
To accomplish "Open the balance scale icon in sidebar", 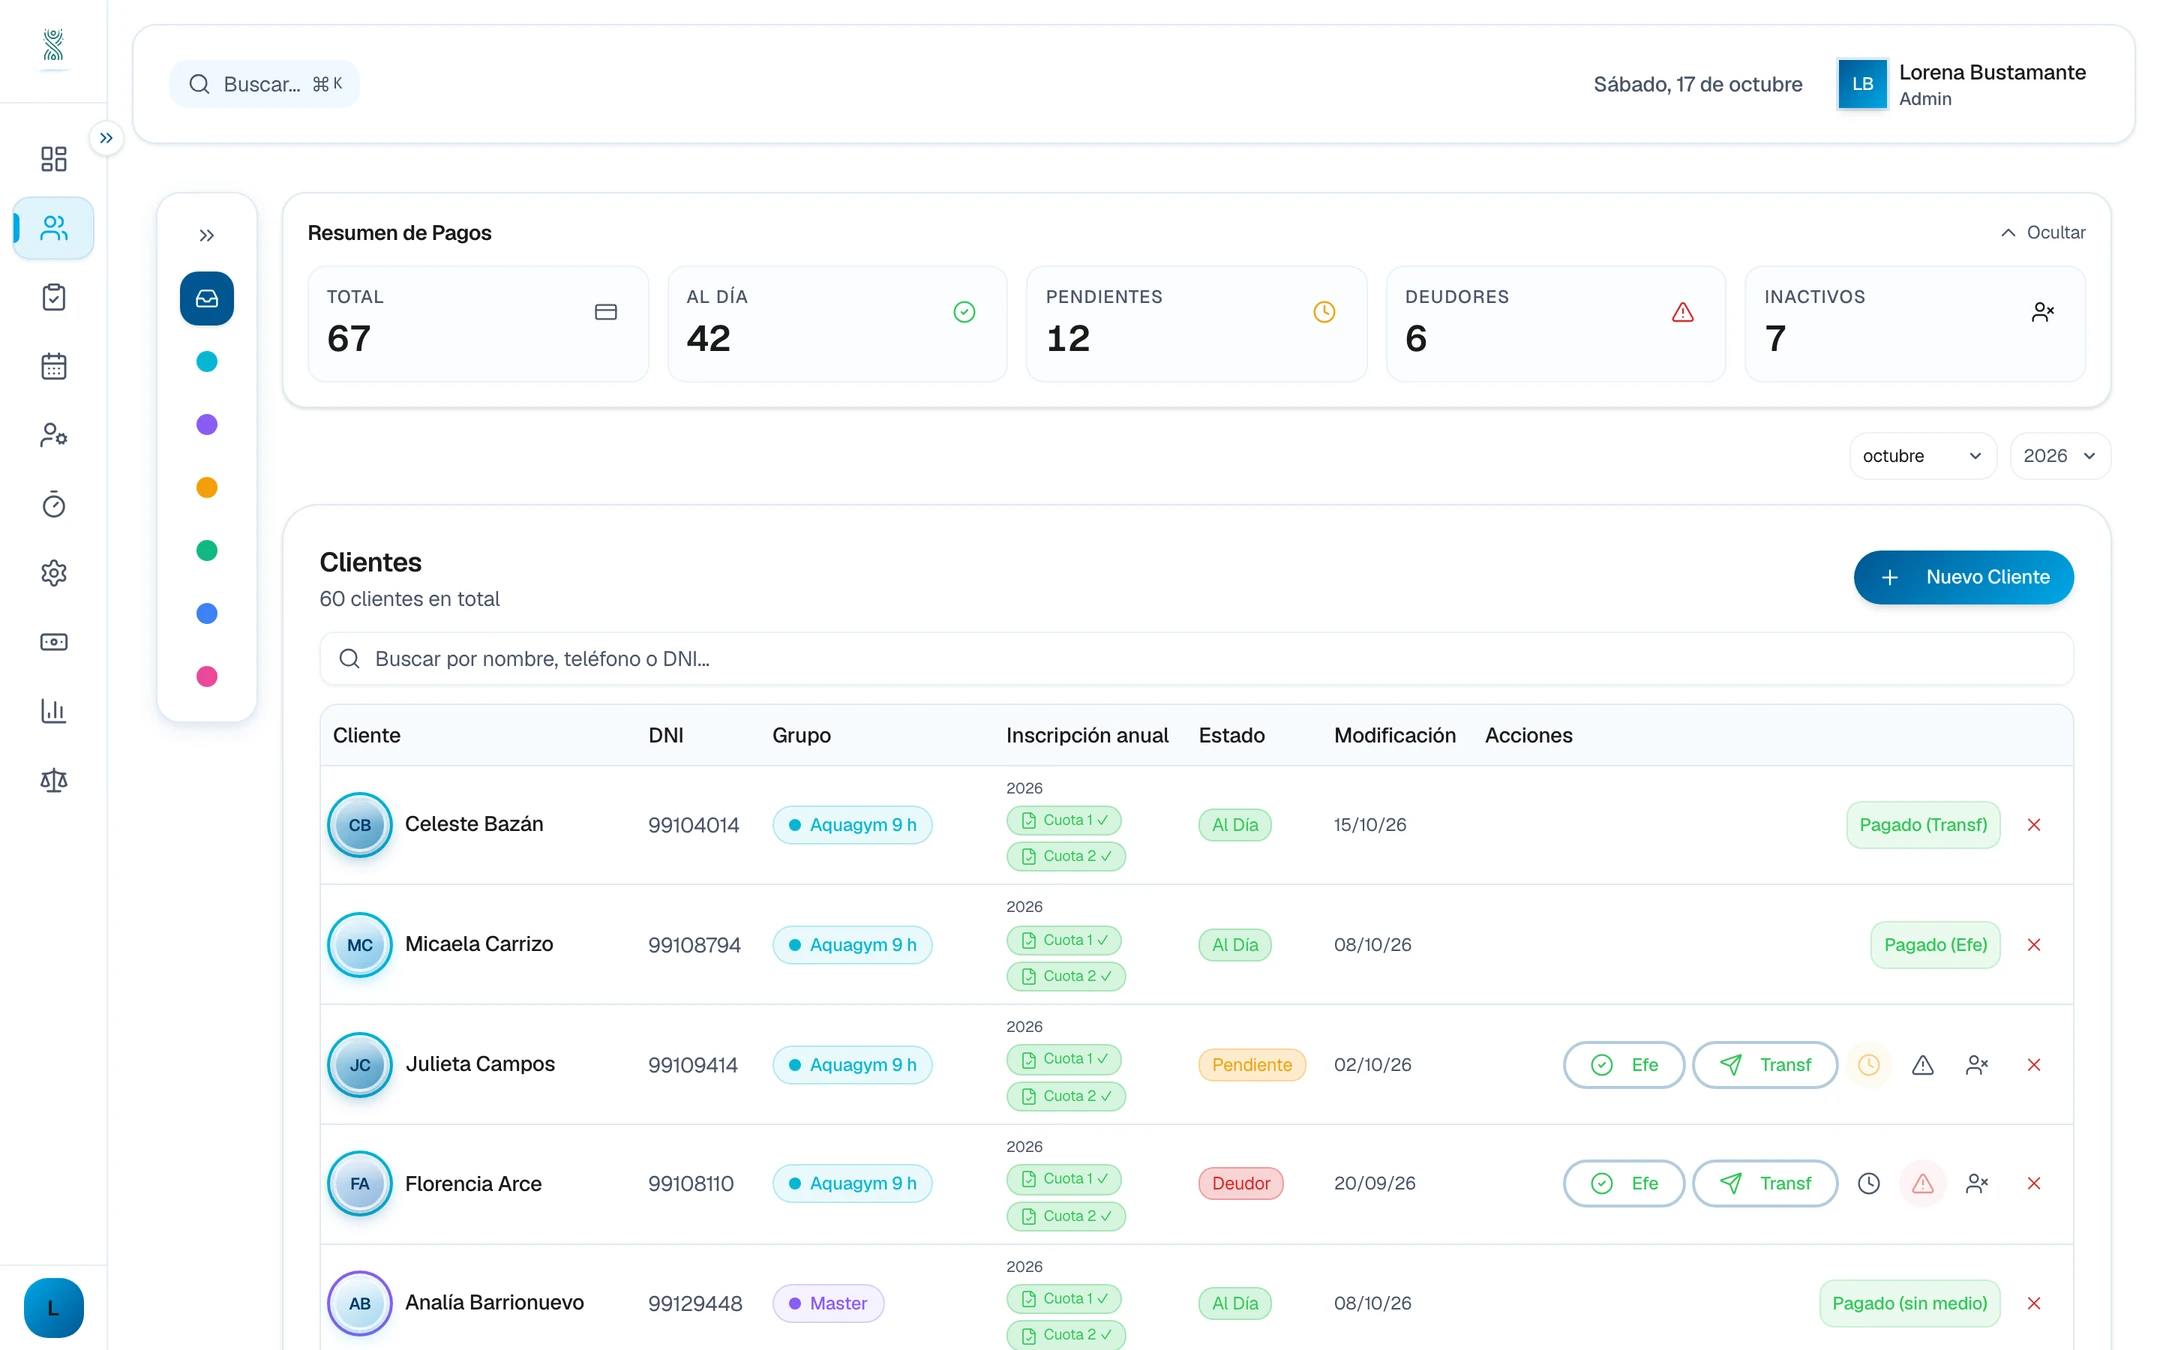I will [x=54, y=780].
